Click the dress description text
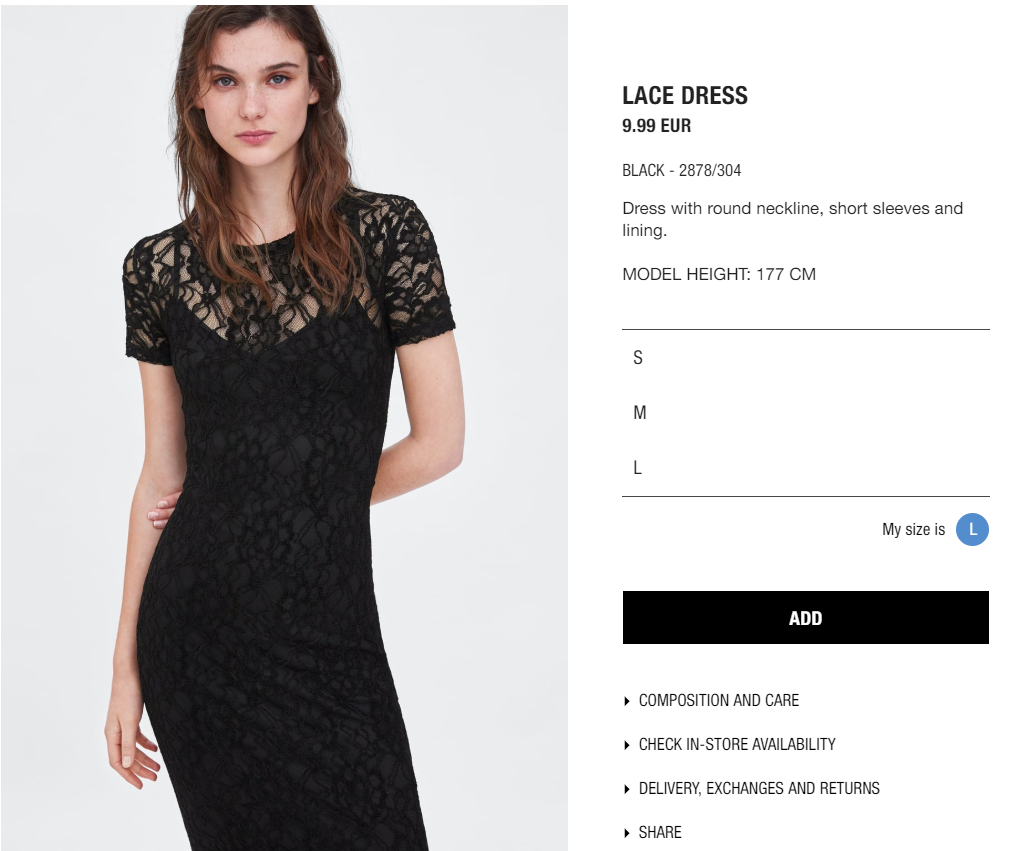This screenshot has width=1015, height=851. coord(792,219)
